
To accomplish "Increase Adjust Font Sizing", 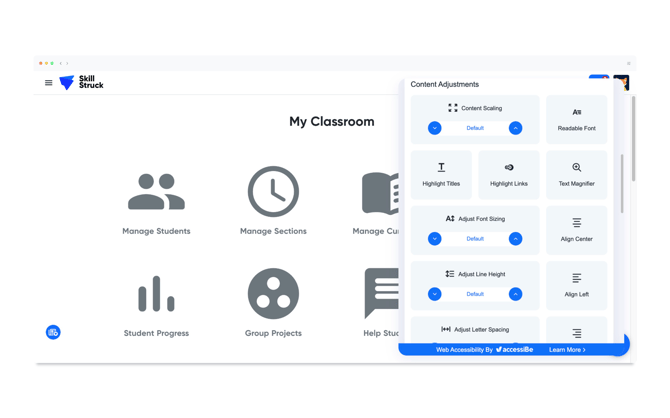I will [x=515, y=238].
